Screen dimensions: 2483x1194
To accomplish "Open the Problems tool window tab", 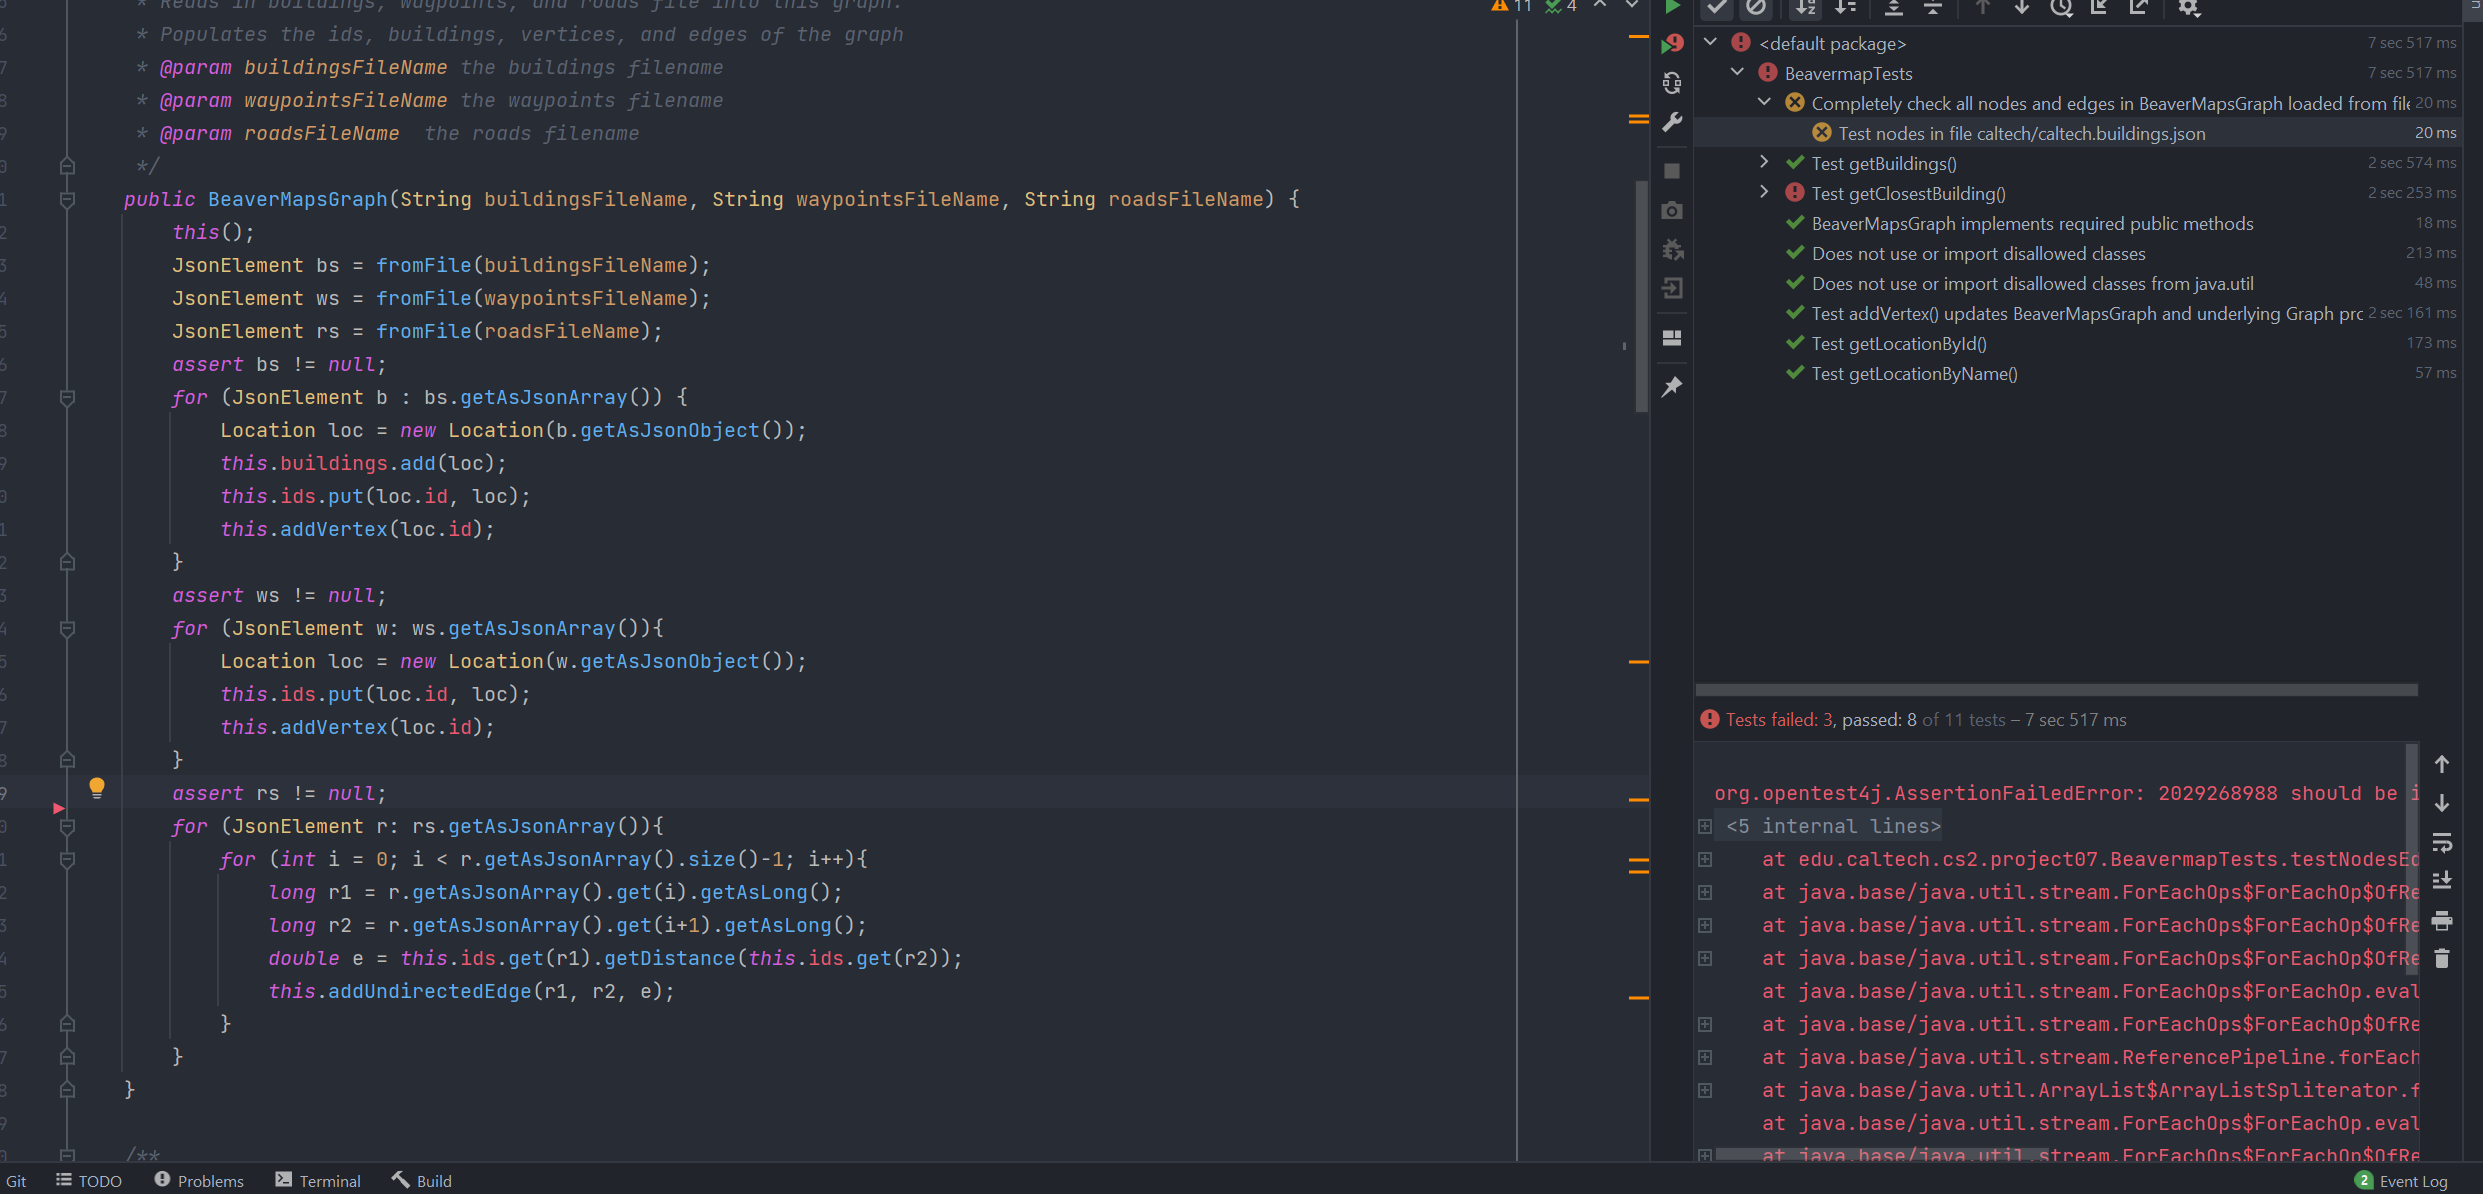I will click(x=199, y=1181).
